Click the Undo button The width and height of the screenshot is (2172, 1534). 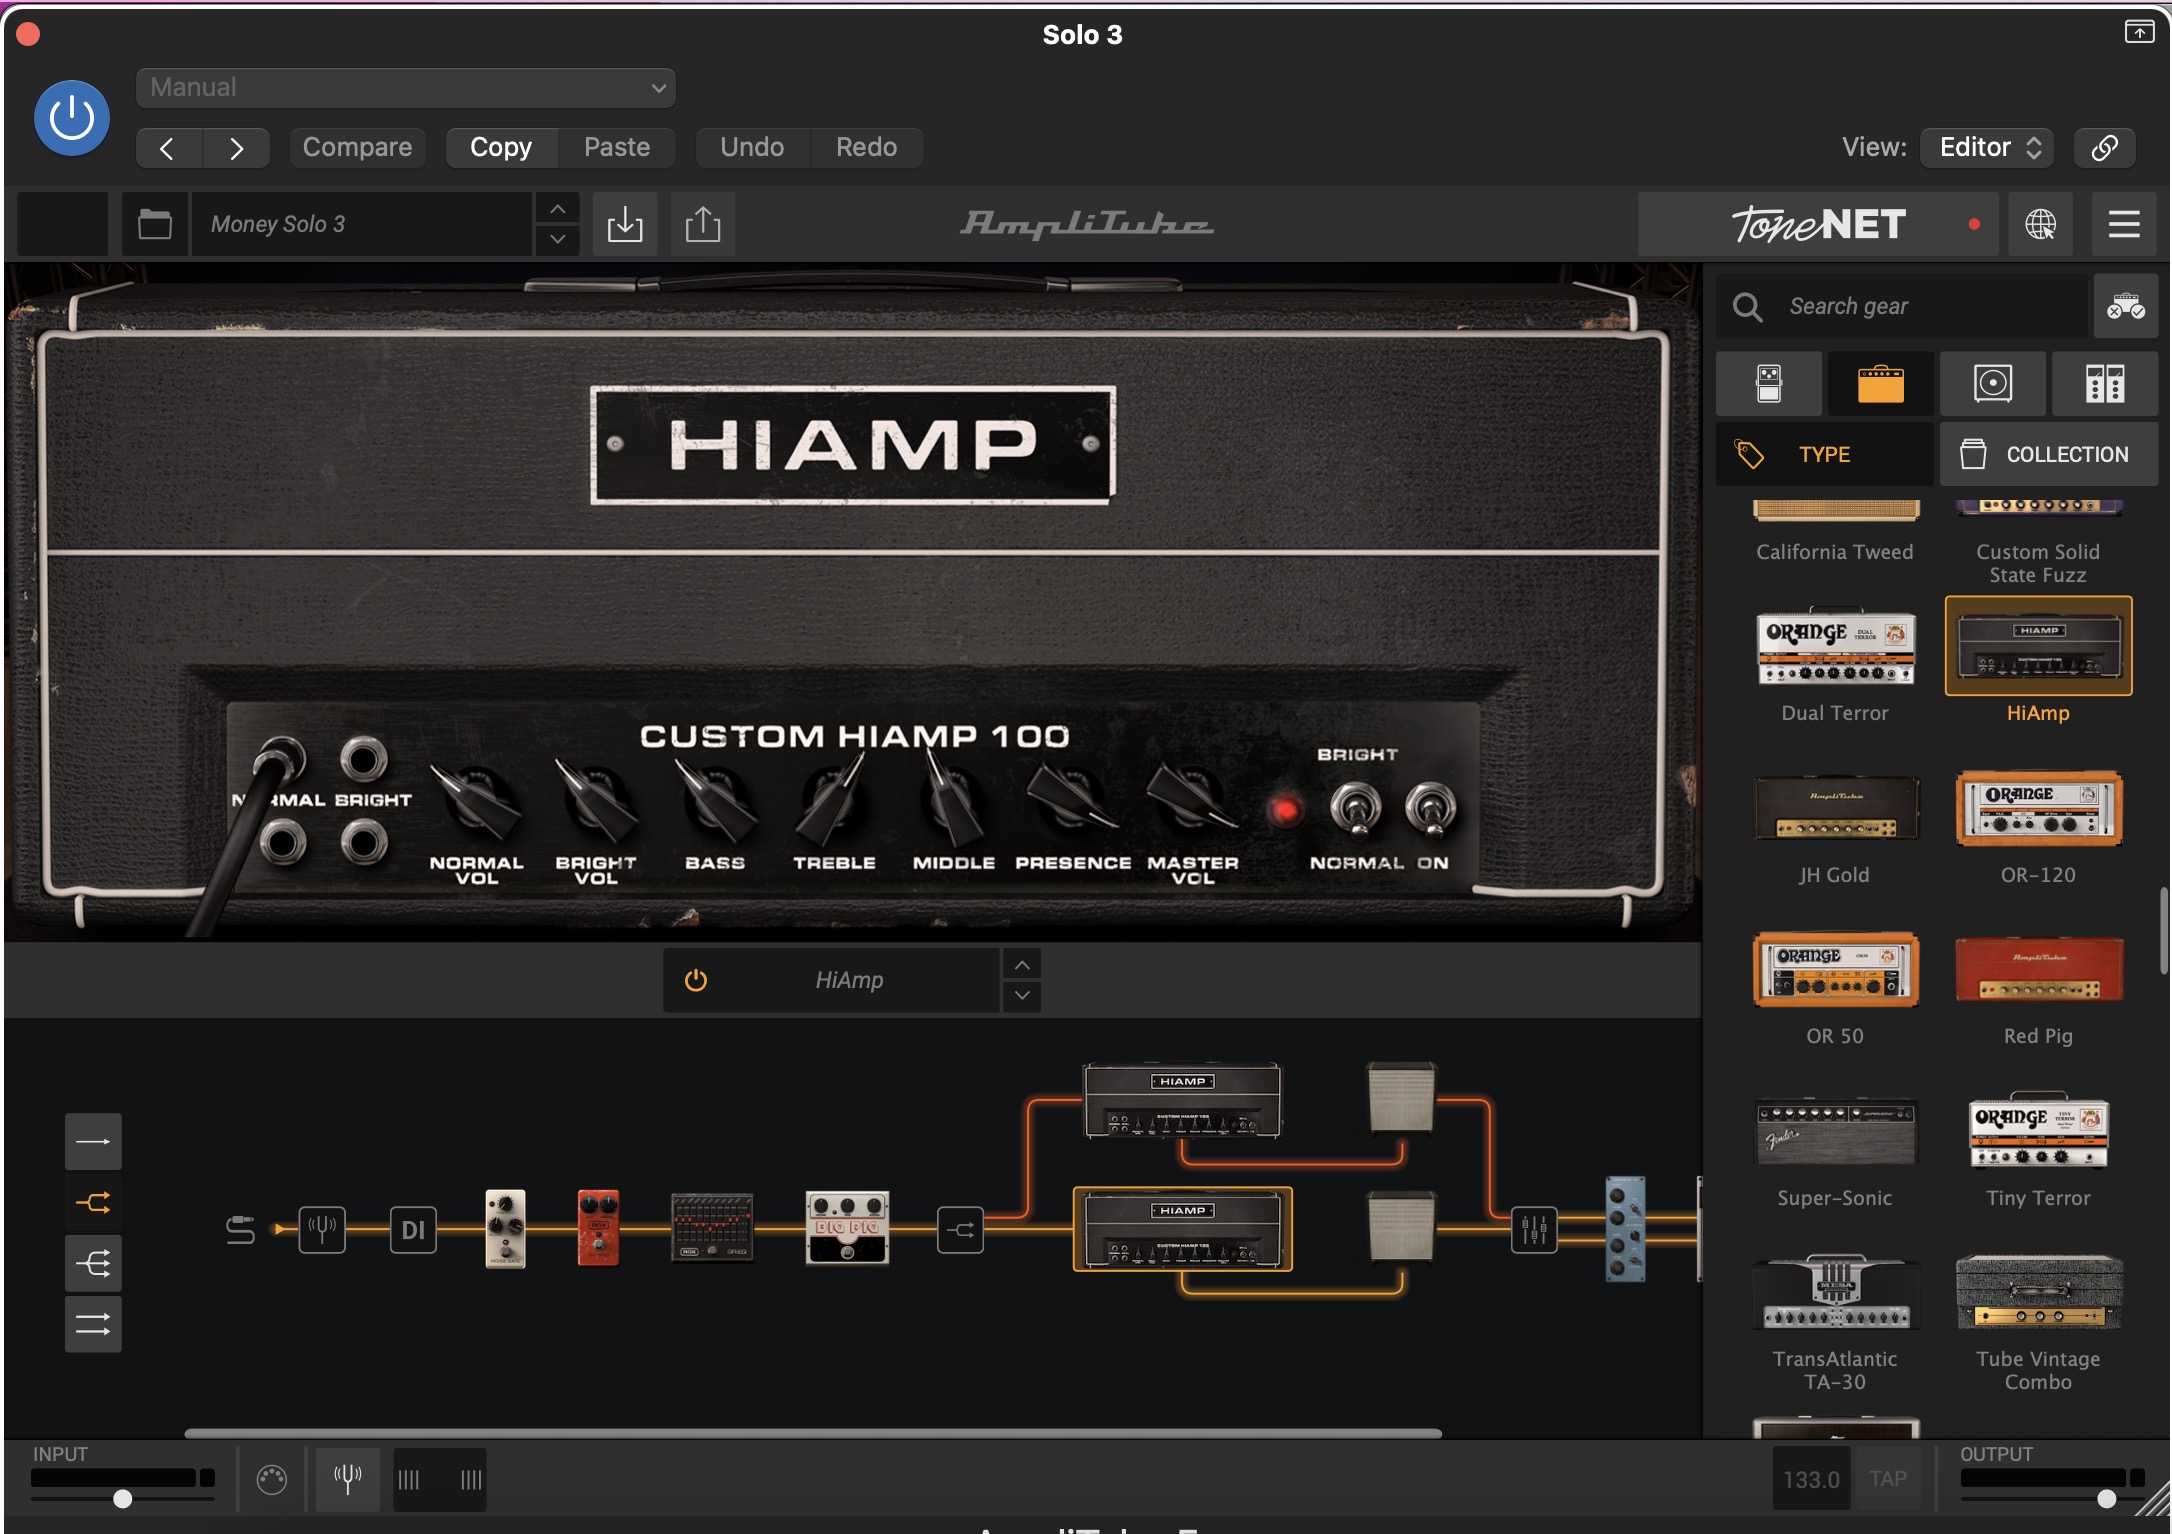(x=752, y=147)
